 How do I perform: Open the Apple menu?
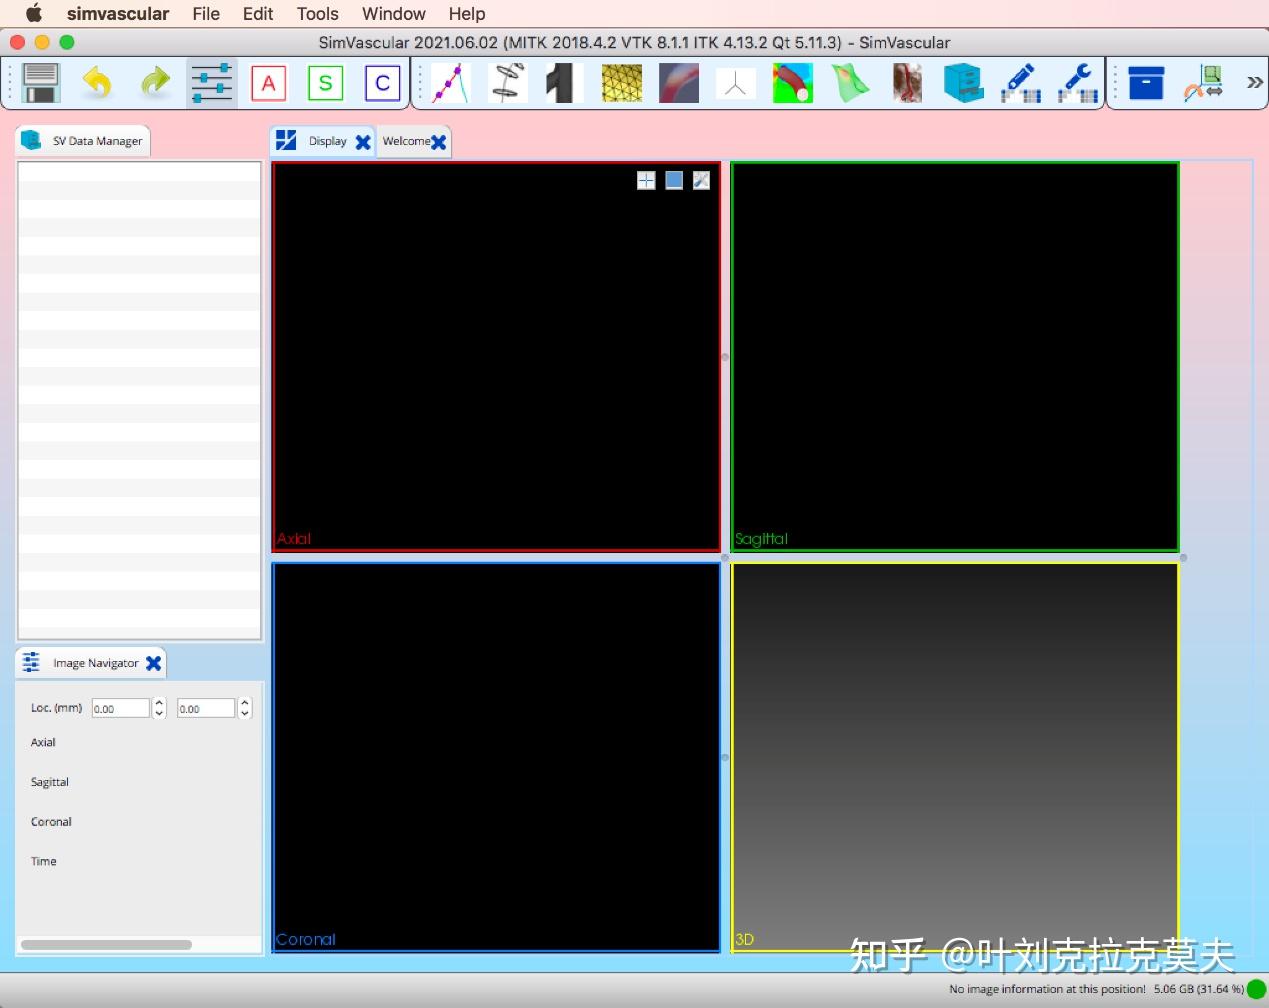[x=34, y=13]
